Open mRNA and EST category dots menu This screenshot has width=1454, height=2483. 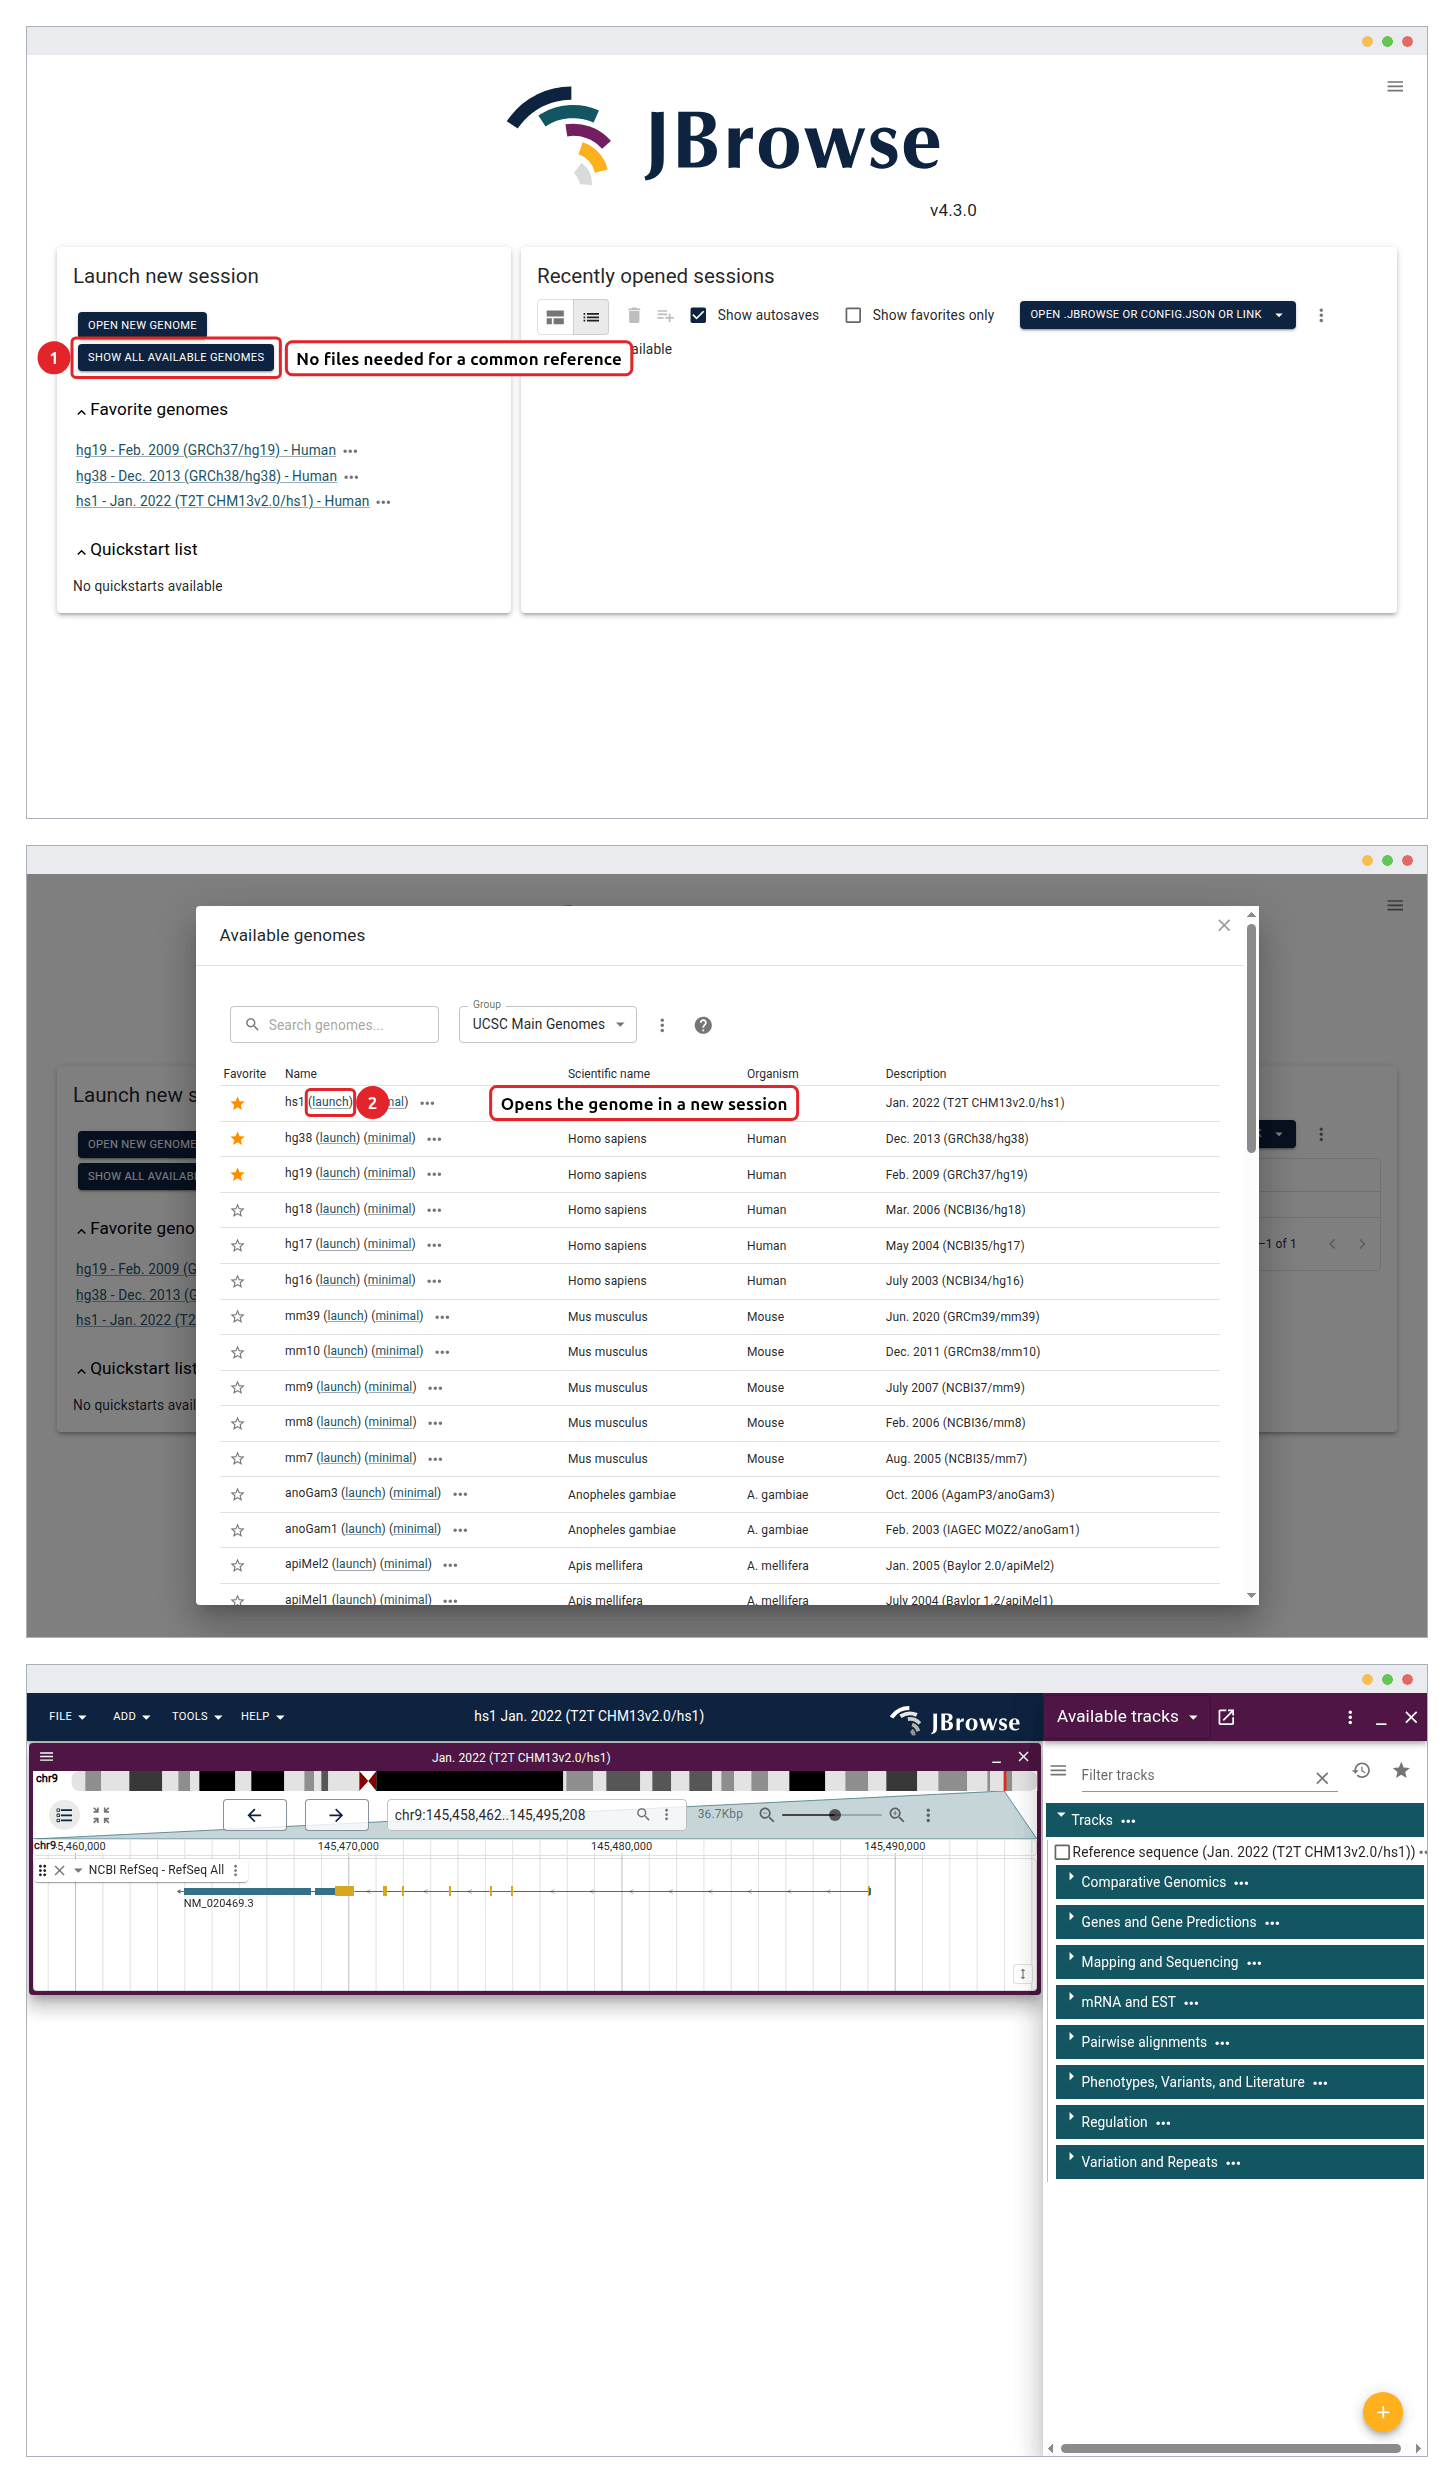point(1191,2003)
